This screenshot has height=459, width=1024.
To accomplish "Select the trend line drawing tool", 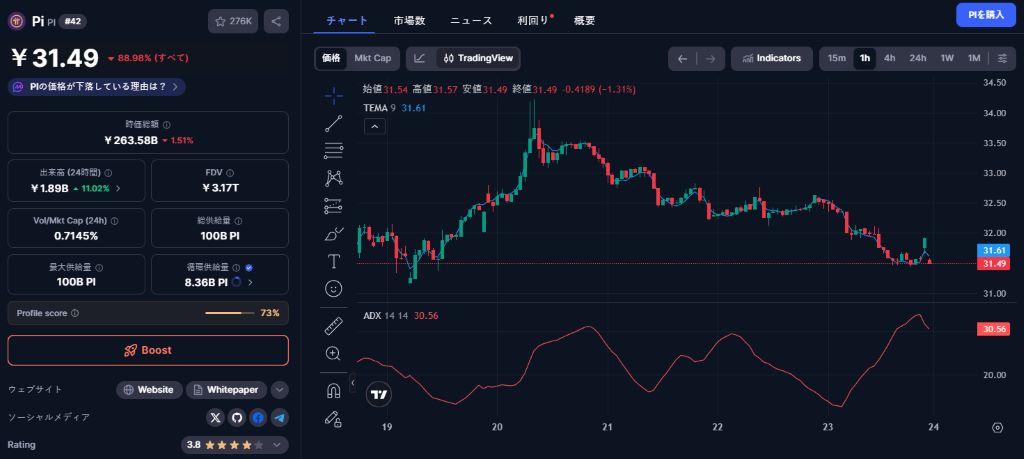I will (334, 123).
